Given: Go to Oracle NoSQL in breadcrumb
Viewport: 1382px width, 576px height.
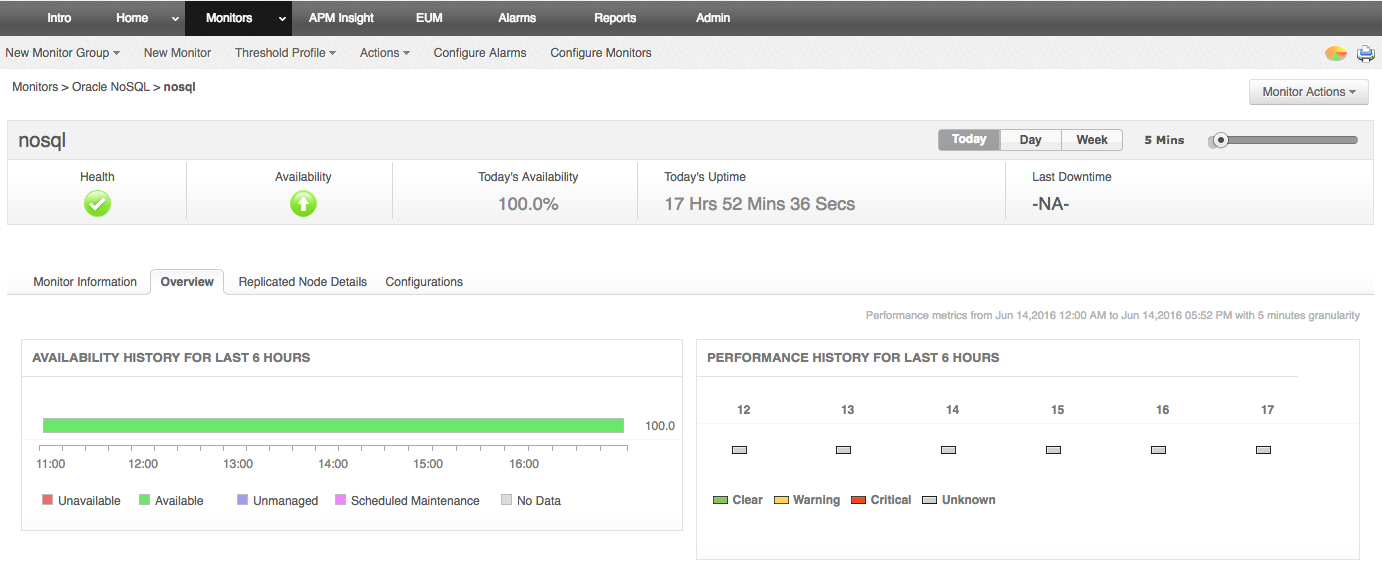Looking at the screenshot, I should tap(110, 87).
